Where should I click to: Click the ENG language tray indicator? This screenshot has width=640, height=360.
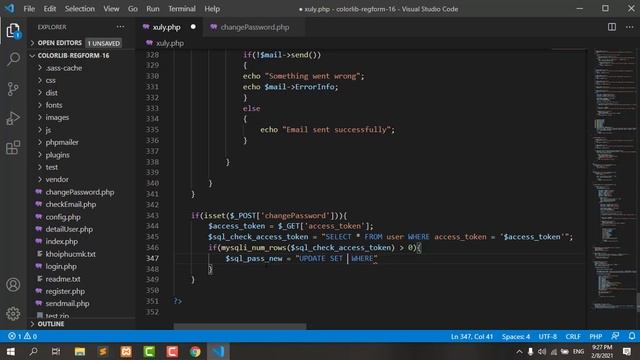578,351
